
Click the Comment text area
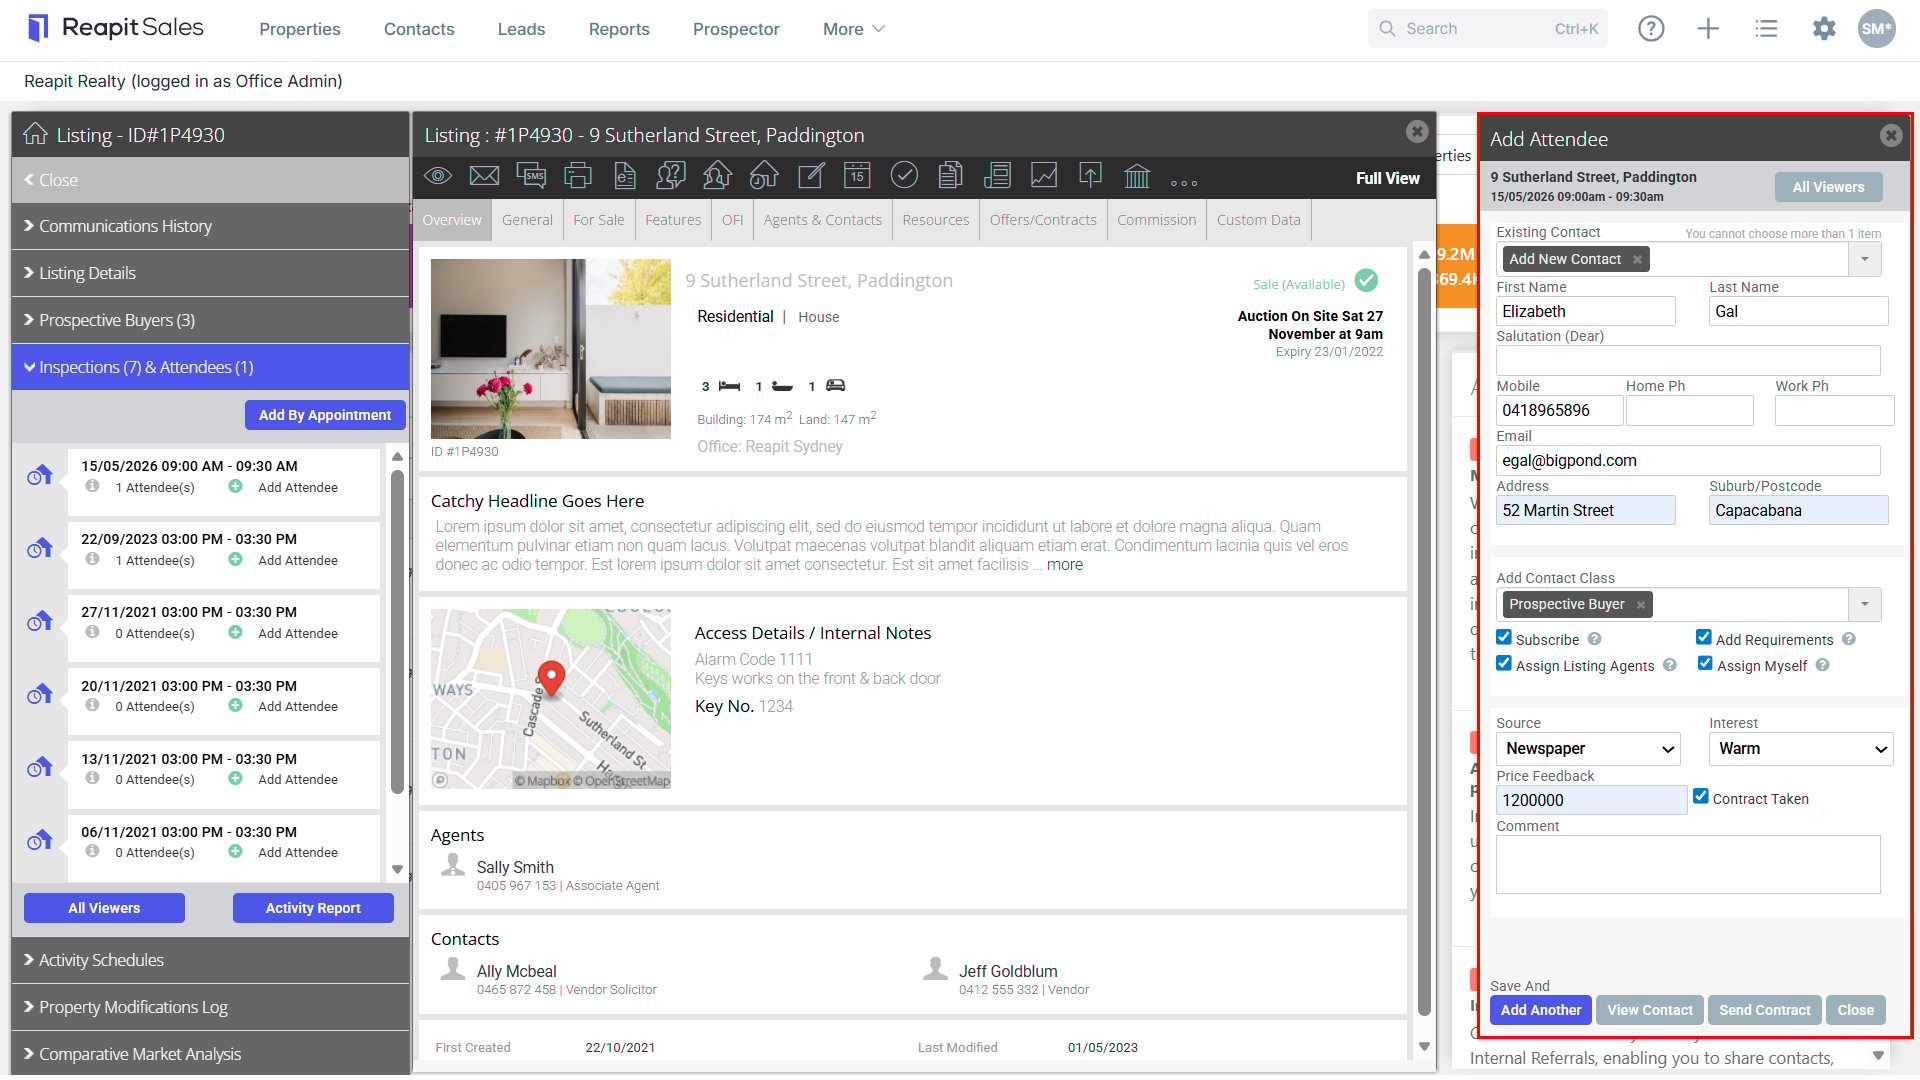1688,864
